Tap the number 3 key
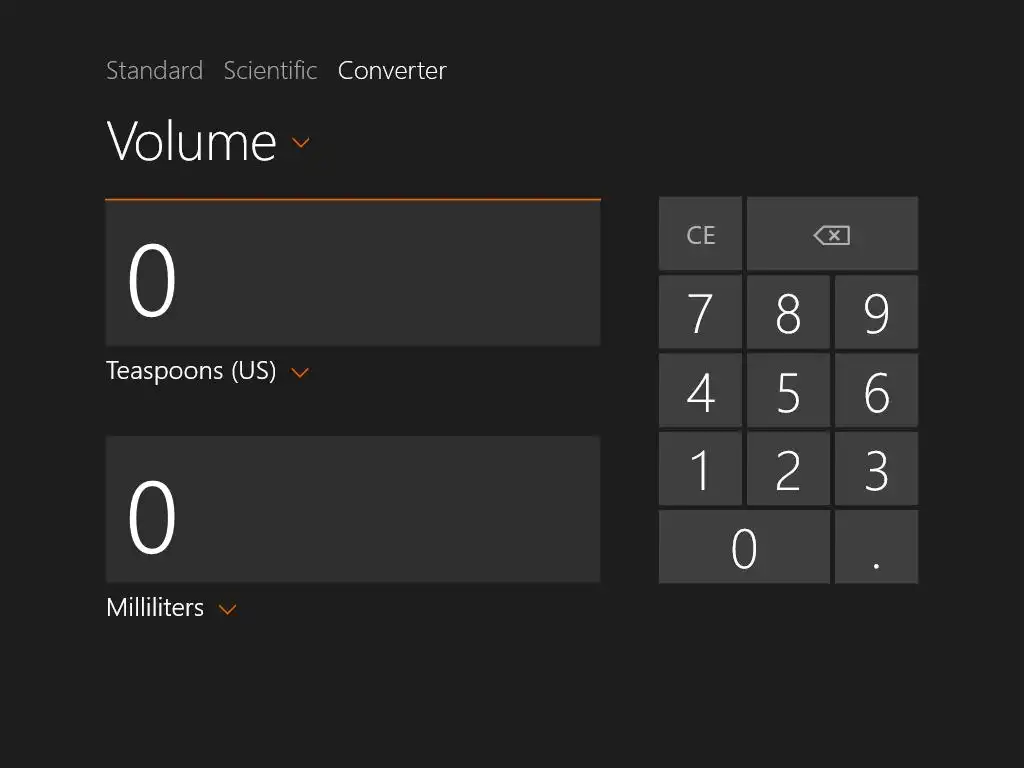The image size is (1024, 768). tap(876, 469)
